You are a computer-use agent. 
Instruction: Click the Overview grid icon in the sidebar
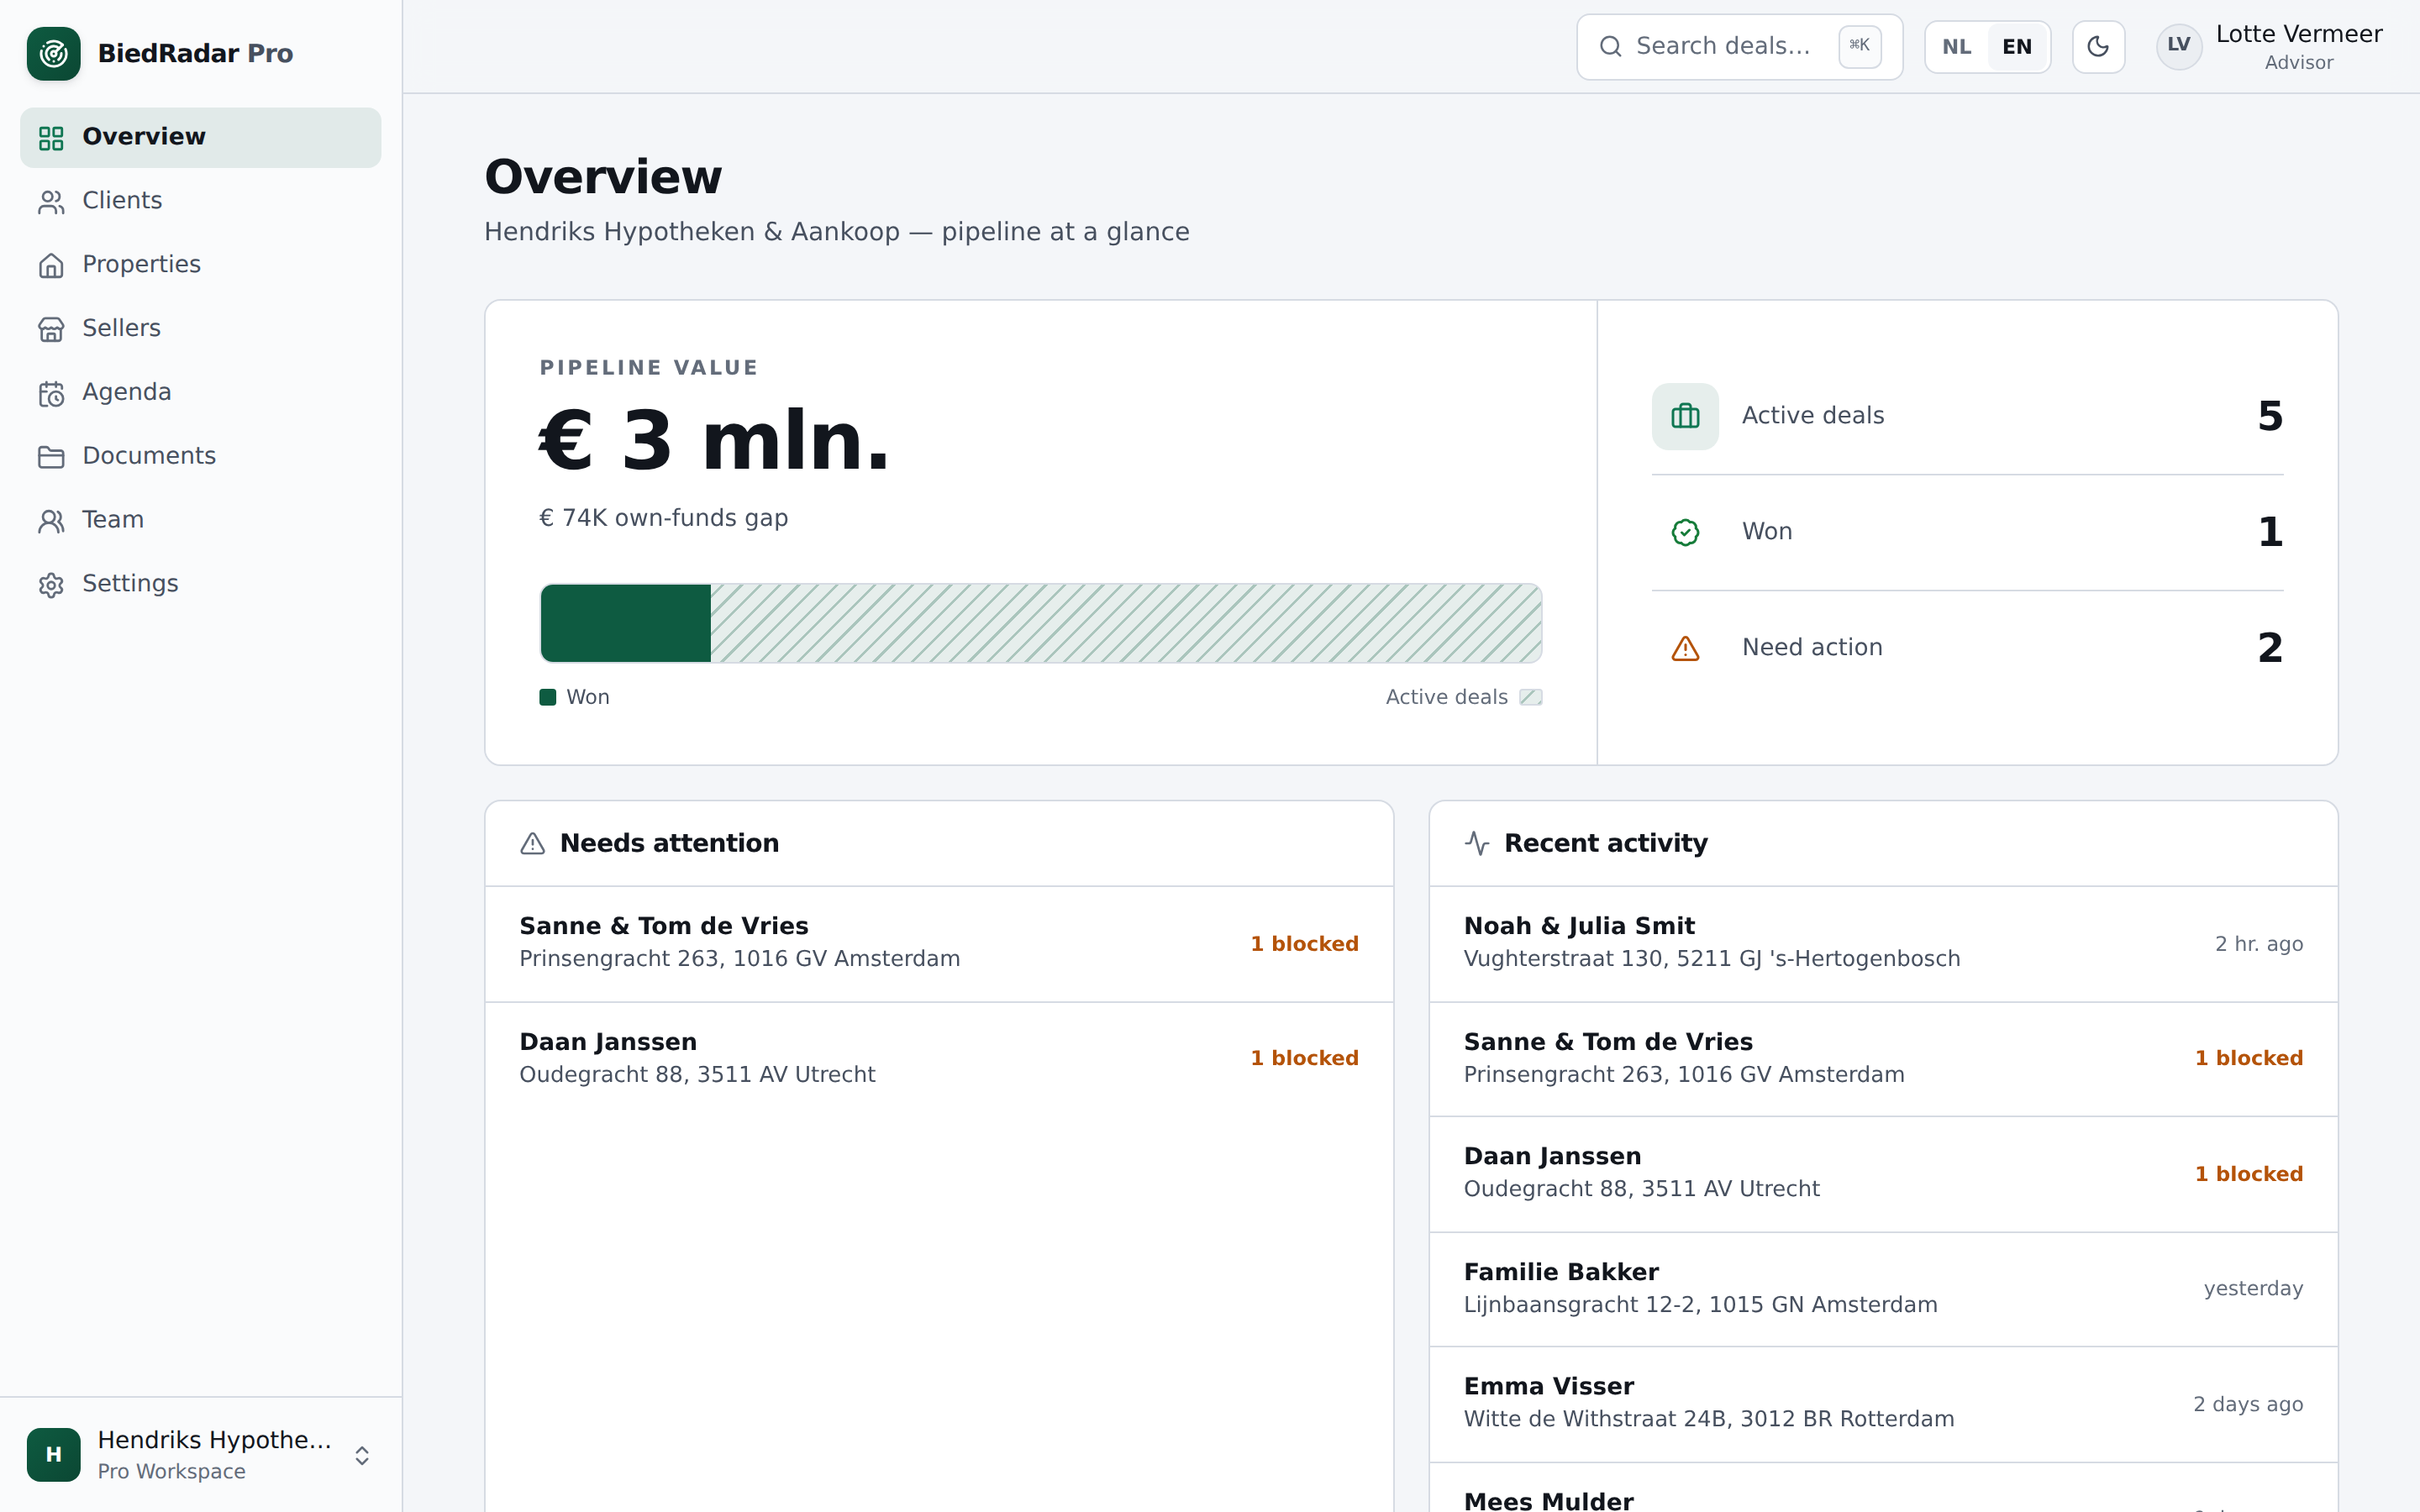coord(51,138)
